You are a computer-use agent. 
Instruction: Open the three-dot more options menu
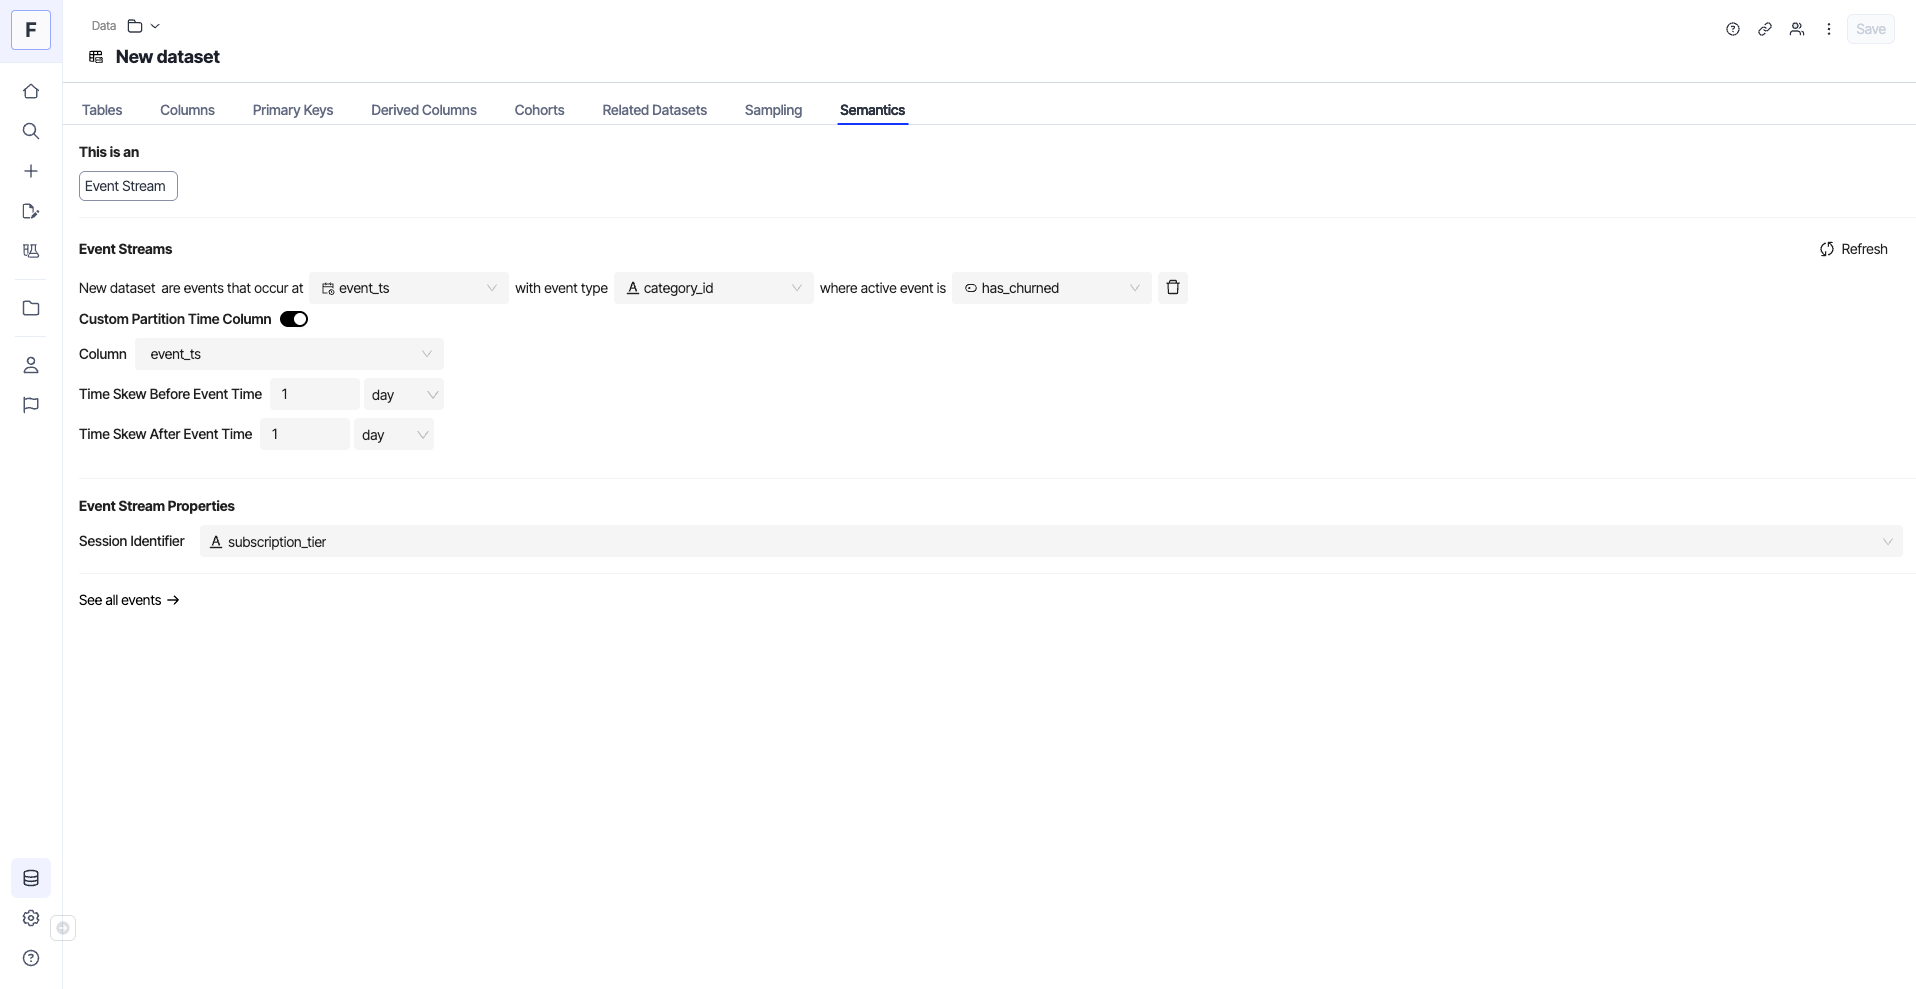(1829, 29)
